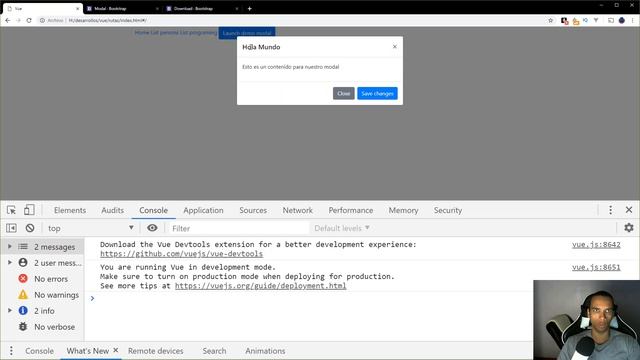
Task: Switch to Modal Bootstrap browser tab
Action: tap(122, 8)
